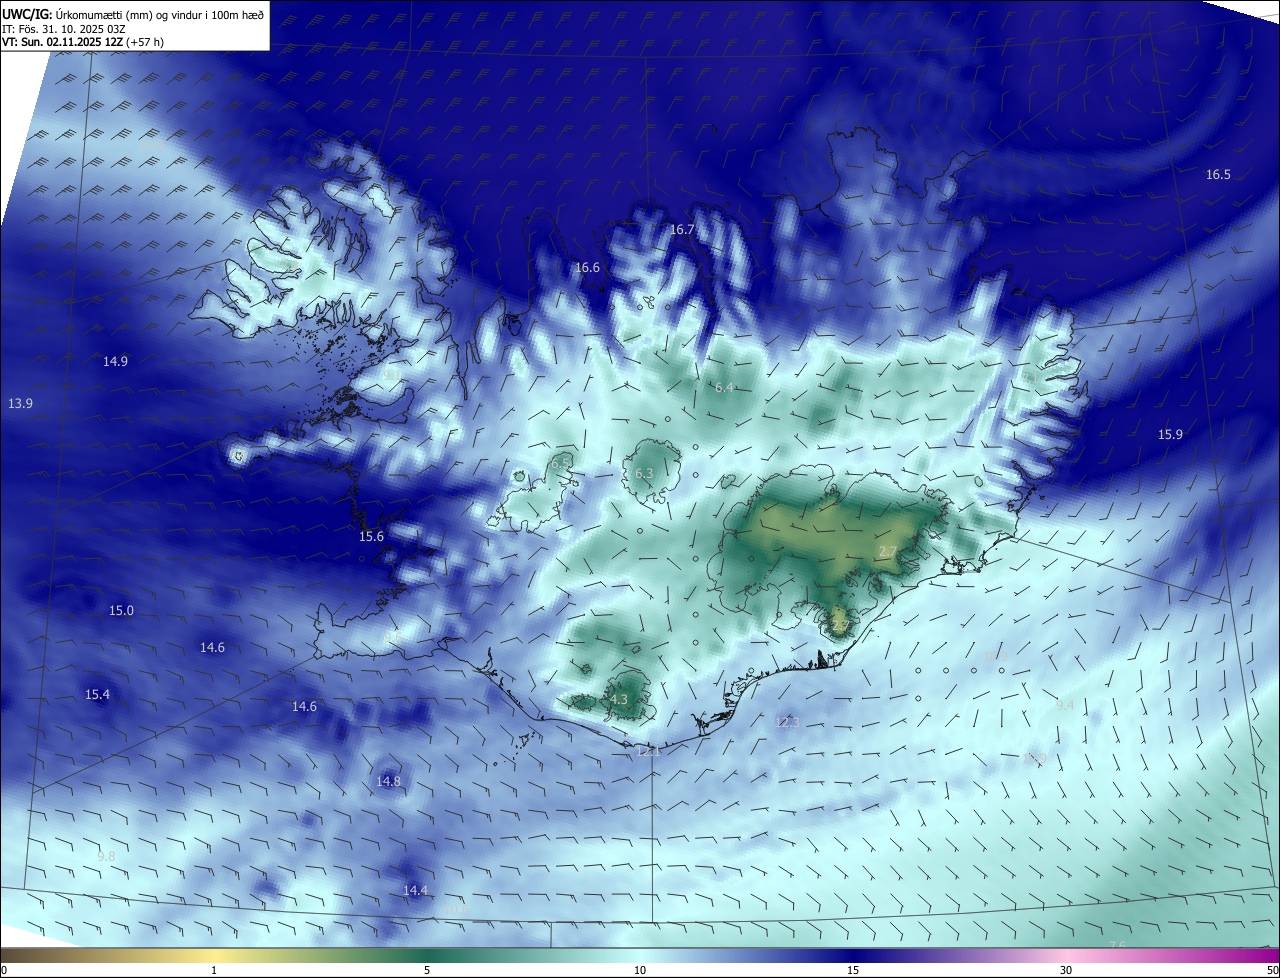Image resolution: width=1280 pixels, height=978 pixels.
Task: Click the 12.1 value label
Action: 649,751
